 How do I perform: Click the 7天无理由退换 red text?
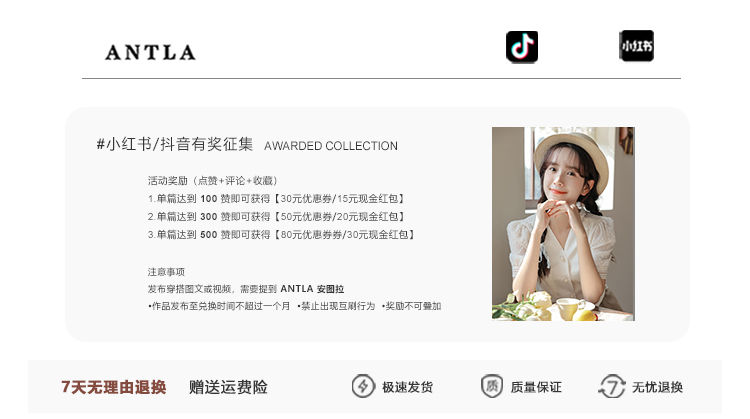pyautogui.click(x=114, y=387)
